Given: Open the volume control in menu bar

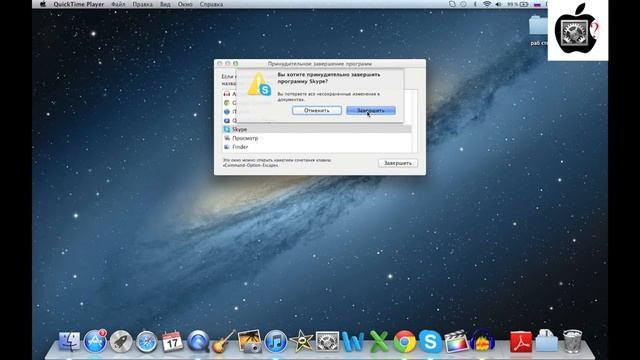Looking at the screenshot, I should tap(498, 4).
